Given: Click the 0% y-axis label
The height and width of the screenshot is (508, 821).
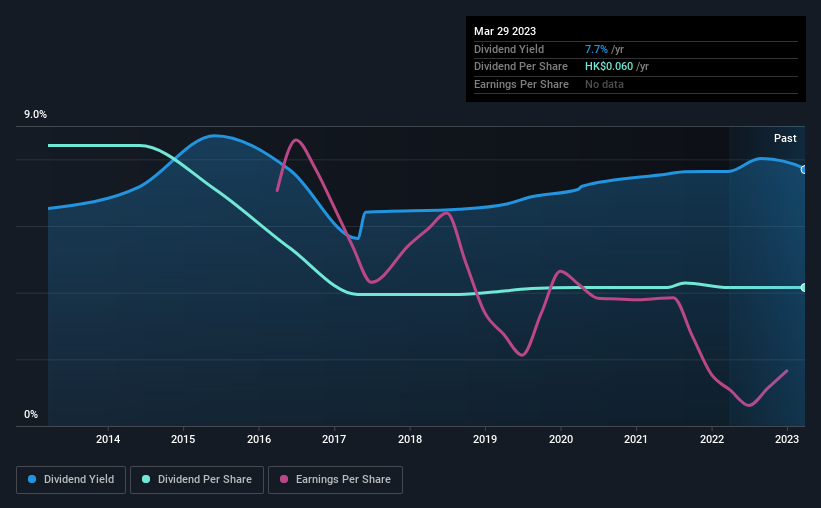Looking at the screenshot, I should point(31,414).
